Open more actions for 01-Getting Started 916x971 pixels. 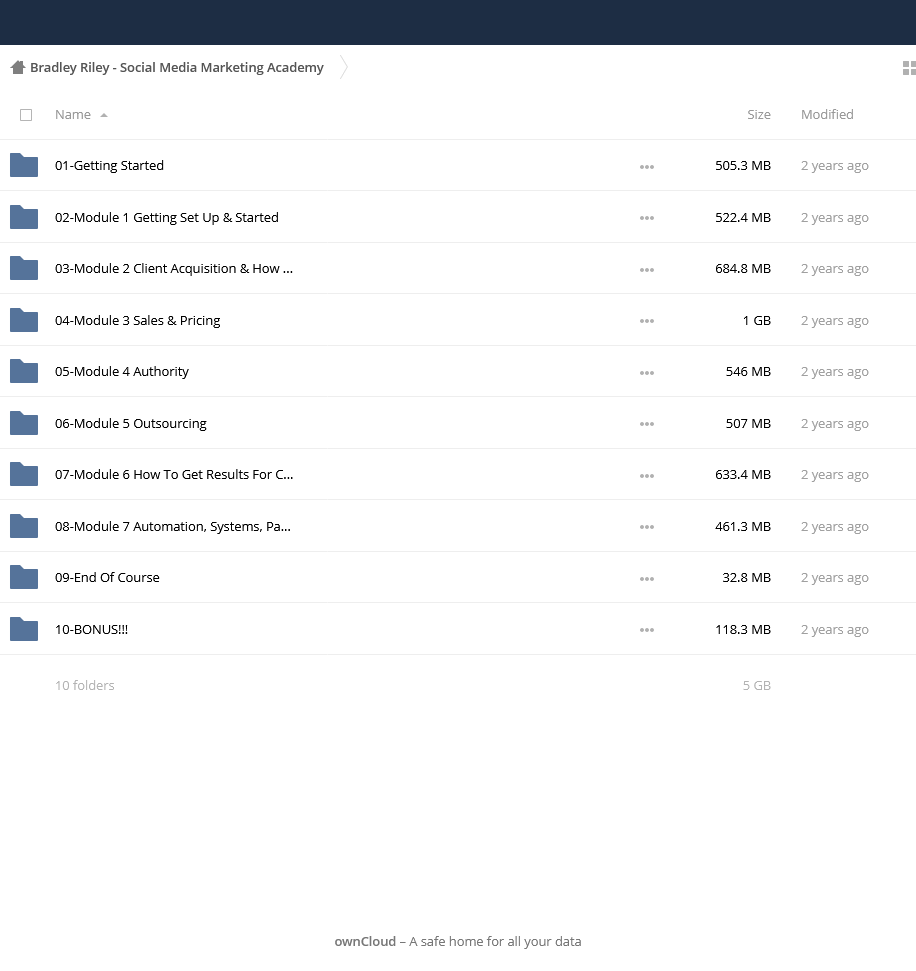click(647, 167)
